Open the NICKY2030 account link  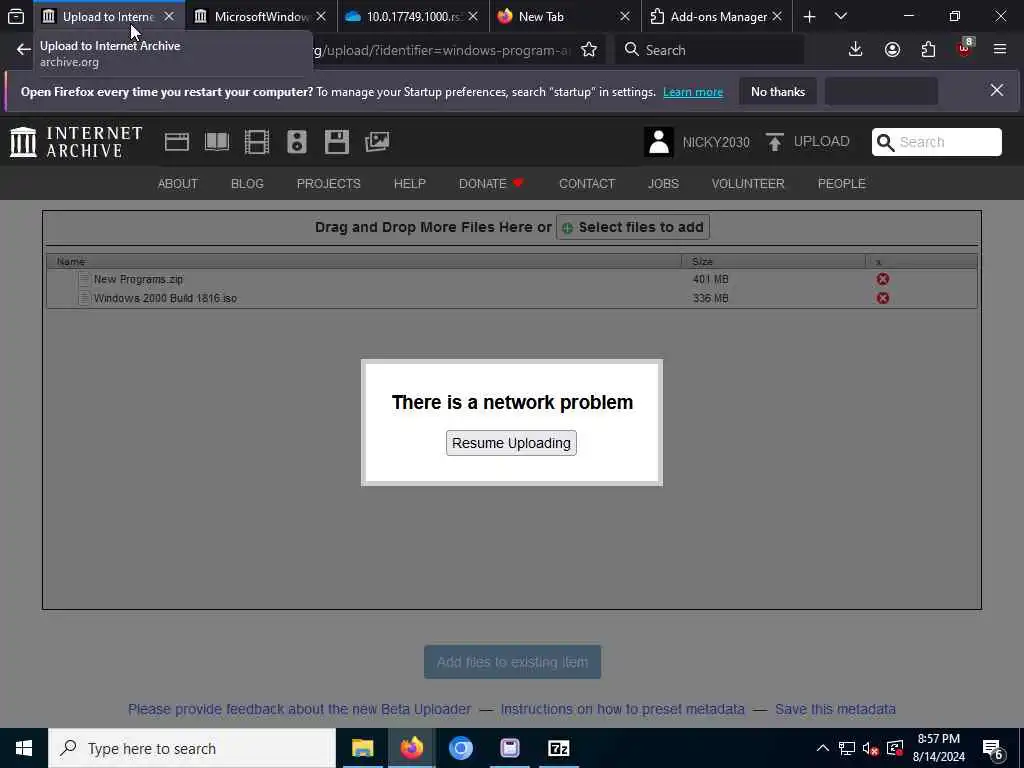(716, 142)
